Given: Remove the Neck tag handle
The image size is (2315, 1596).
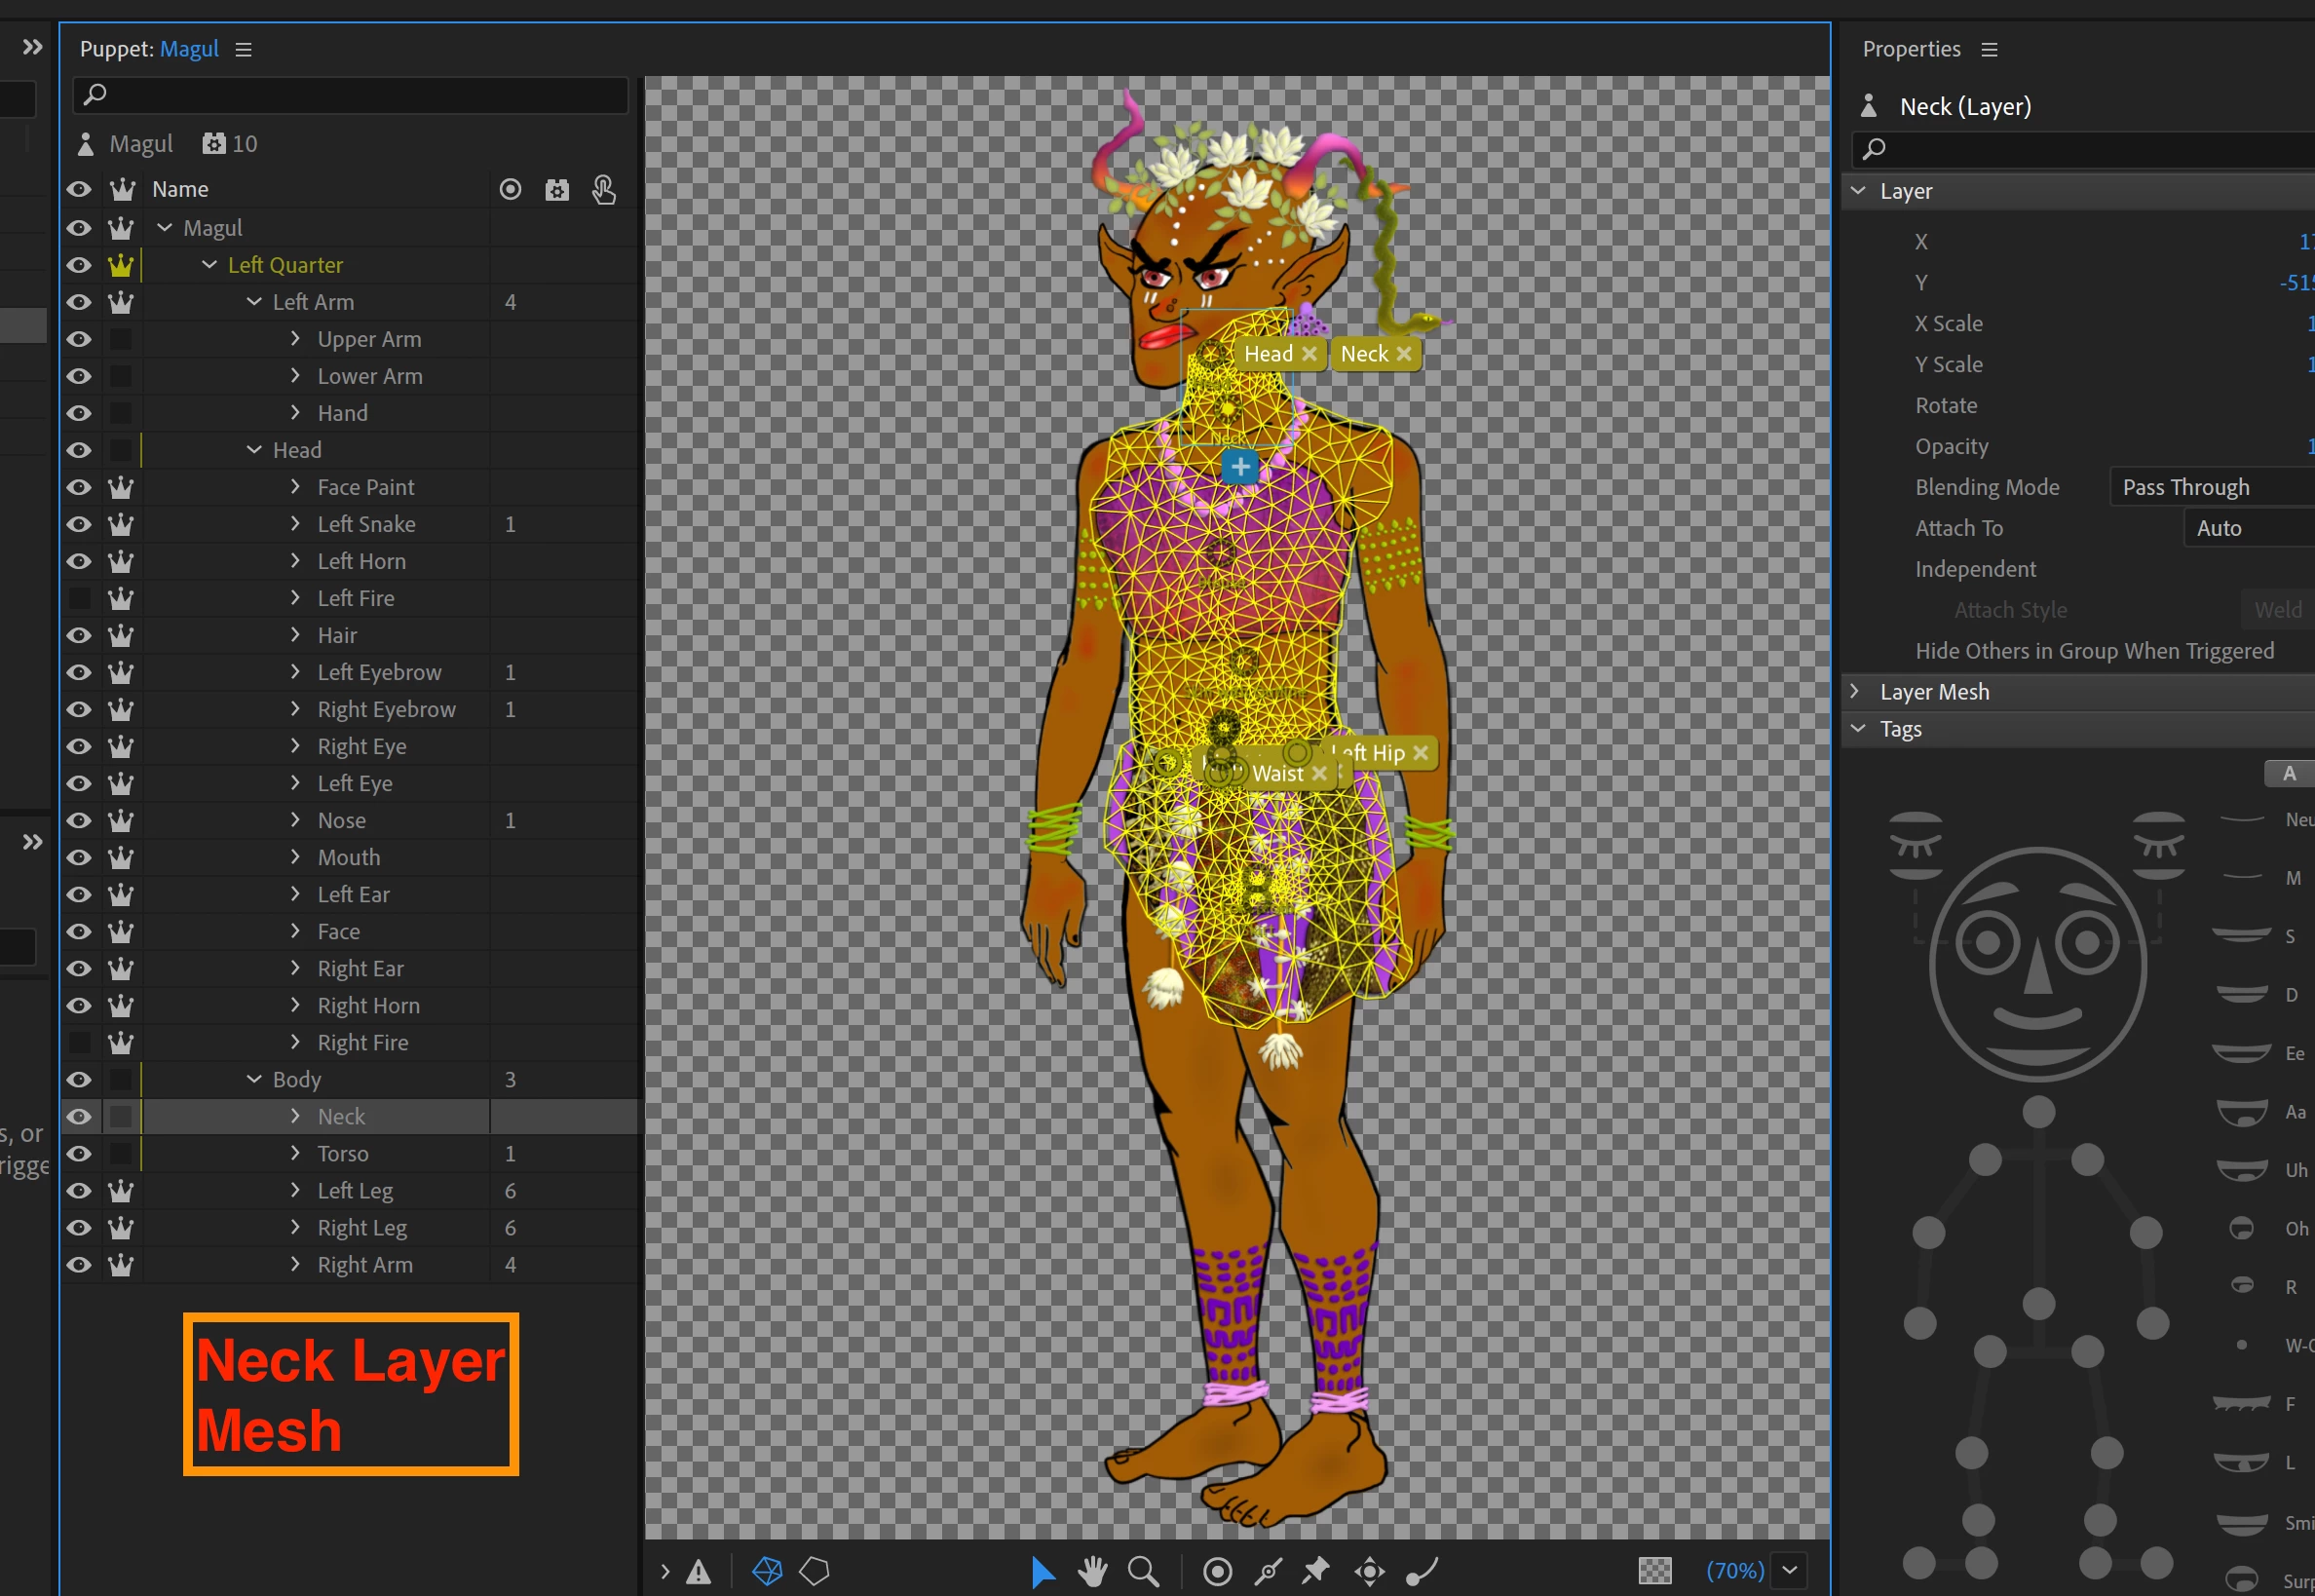Looking at the screenshot, I should [x=1404, y=354].
